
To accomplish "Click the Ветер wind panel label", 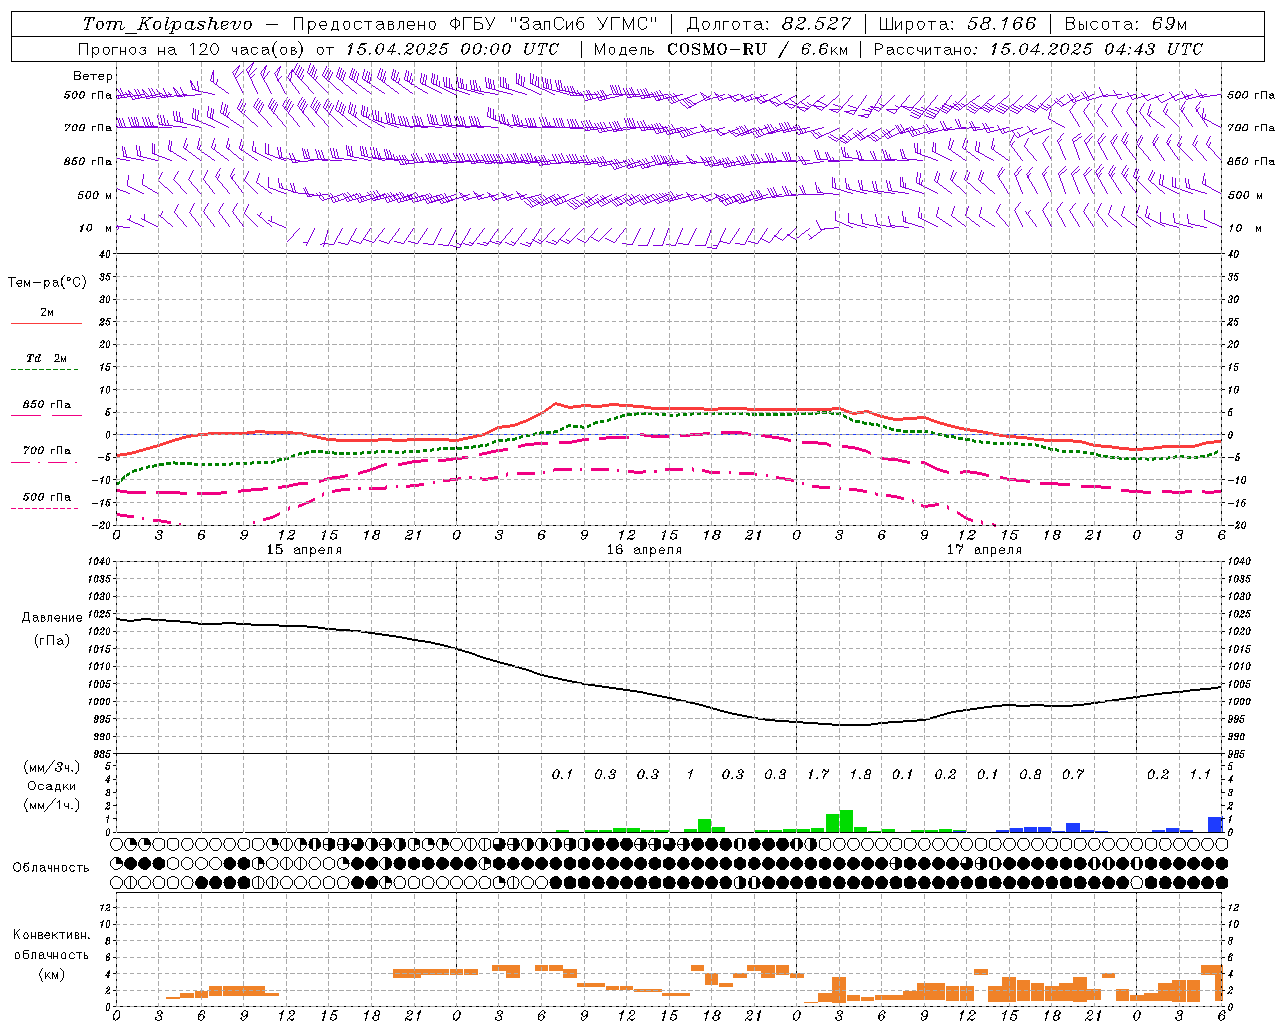I will (93, 76).
